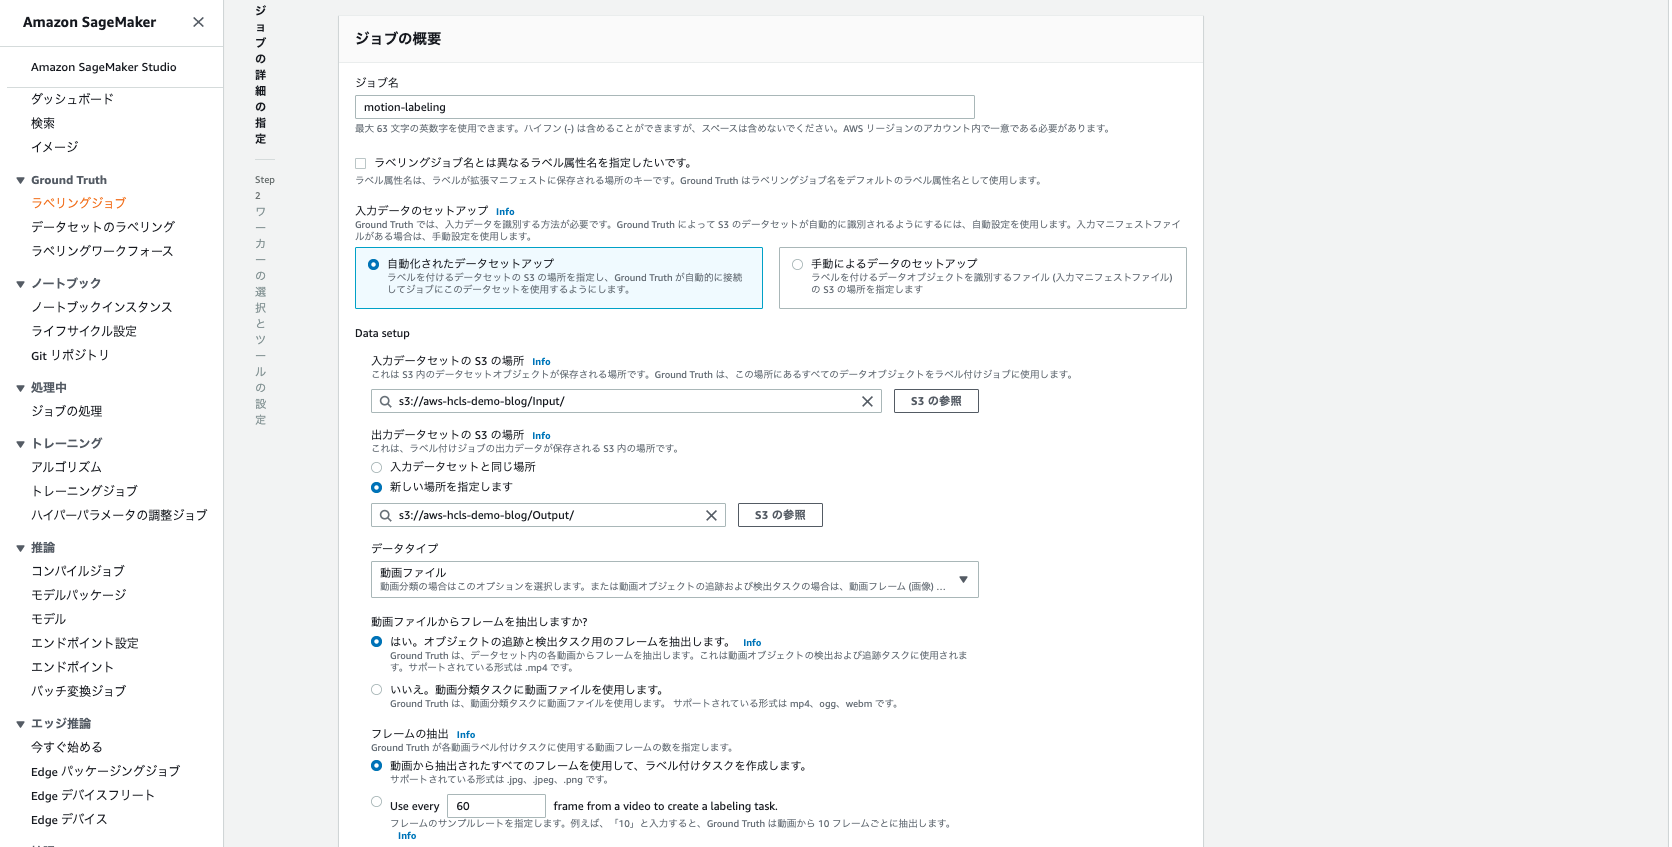Clear the output dataset S3 location field
Screen dimensions: 1672x847
coord(711,515)
